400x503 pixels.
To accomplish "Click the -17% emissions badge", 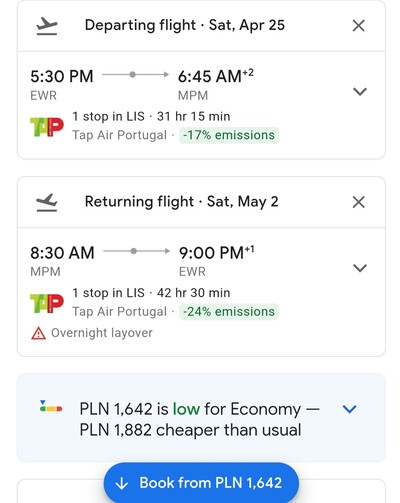I will click(x=229, y=135).
